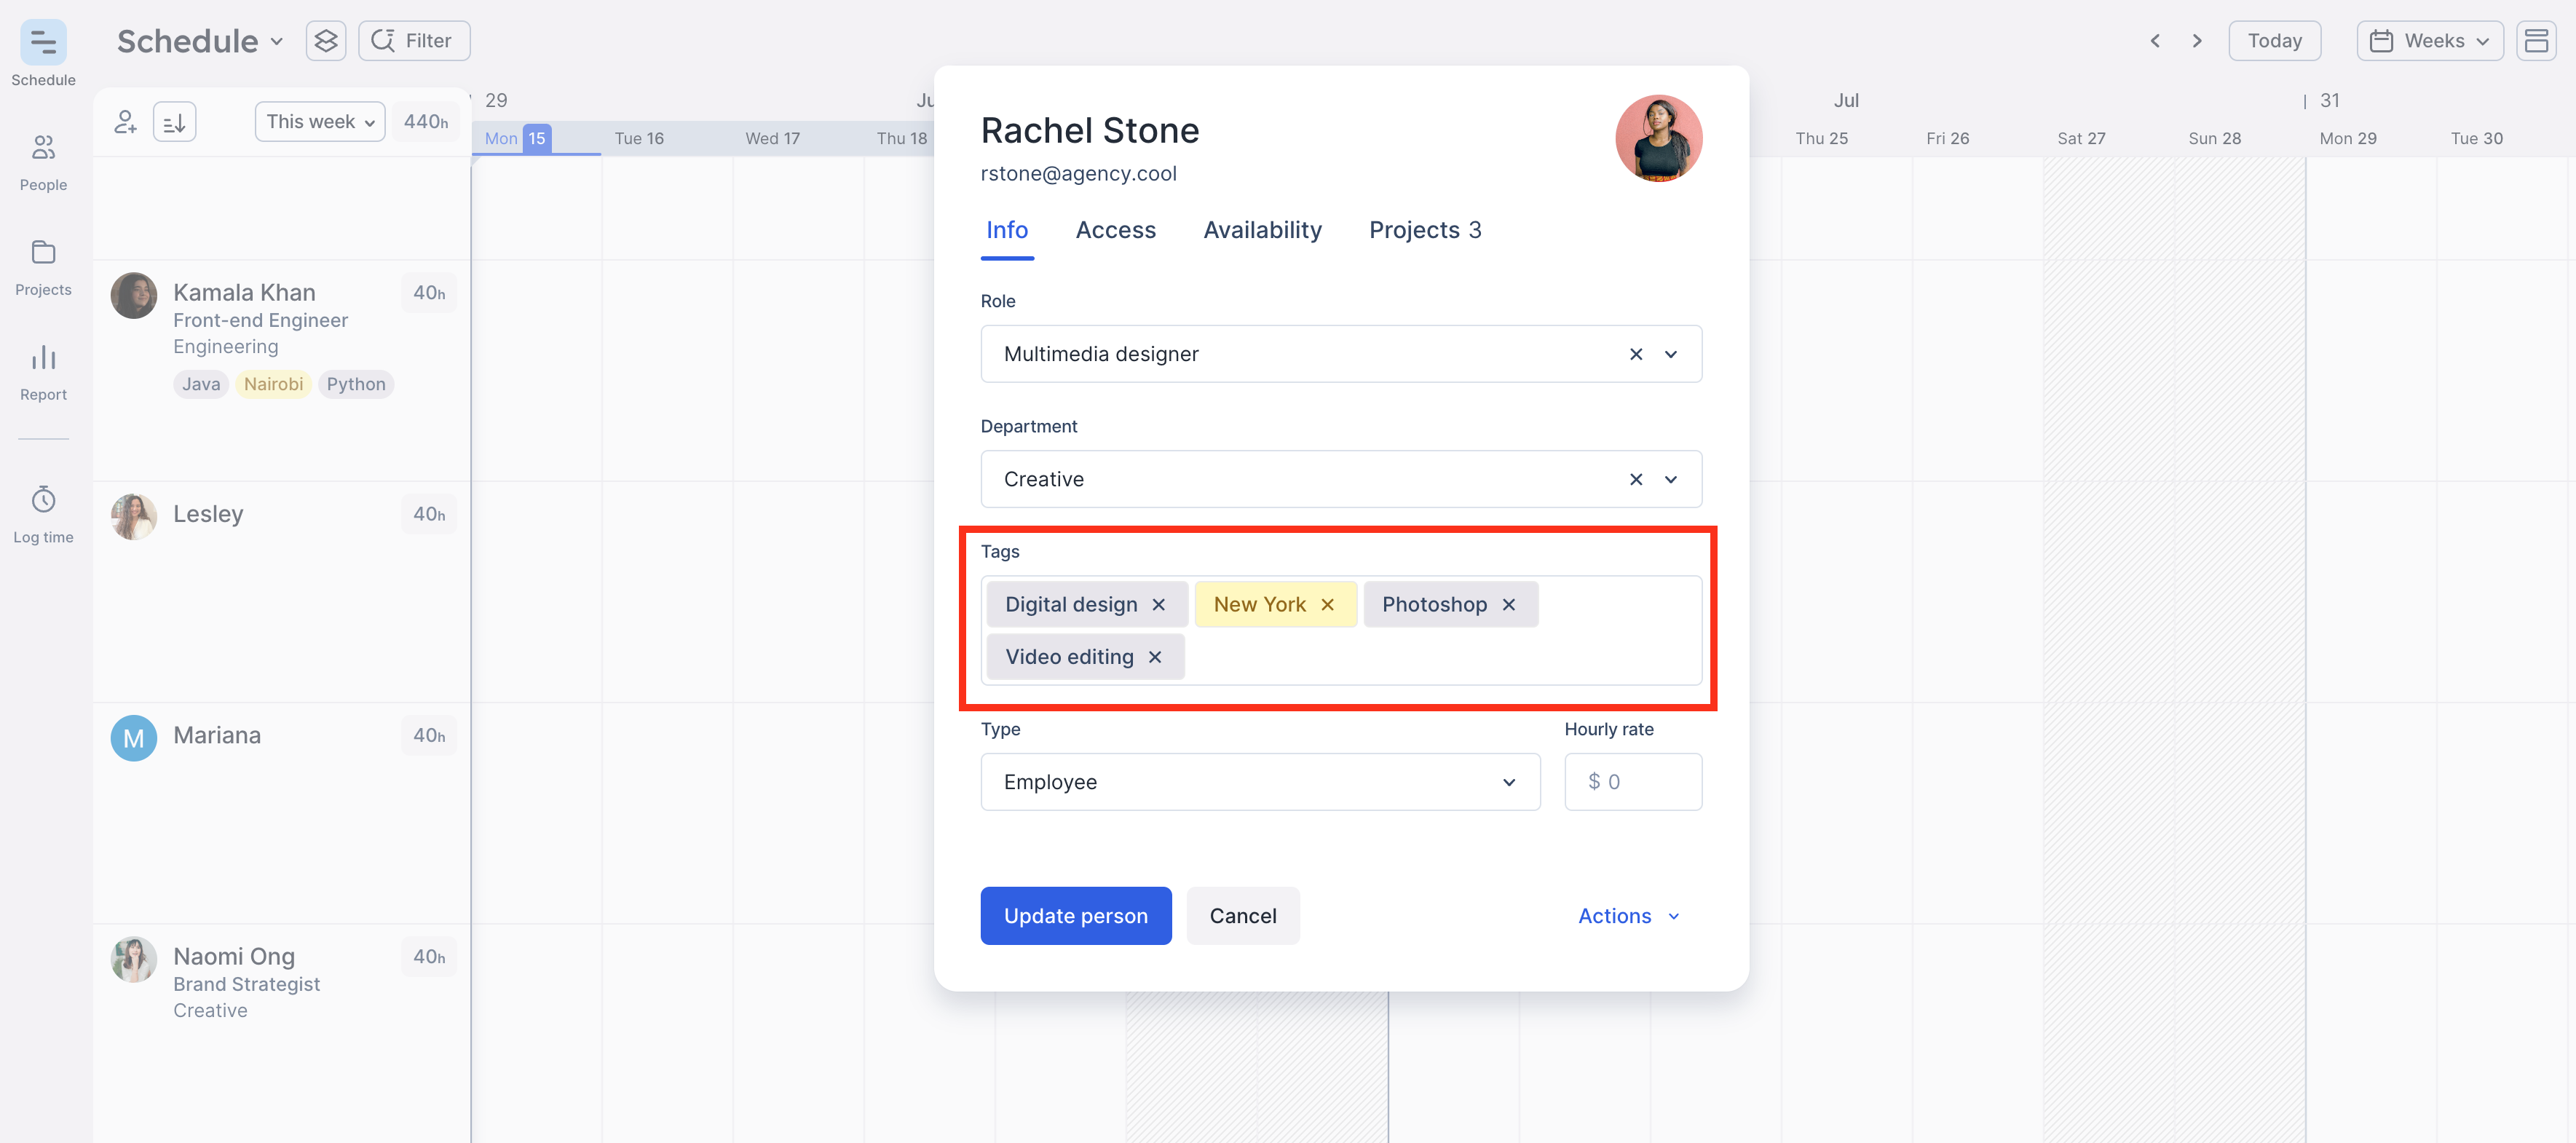Remove the Digital design tag
Image resolution: width=2576 pixels, height=1143 pixels.
(x=1159, y=604)
